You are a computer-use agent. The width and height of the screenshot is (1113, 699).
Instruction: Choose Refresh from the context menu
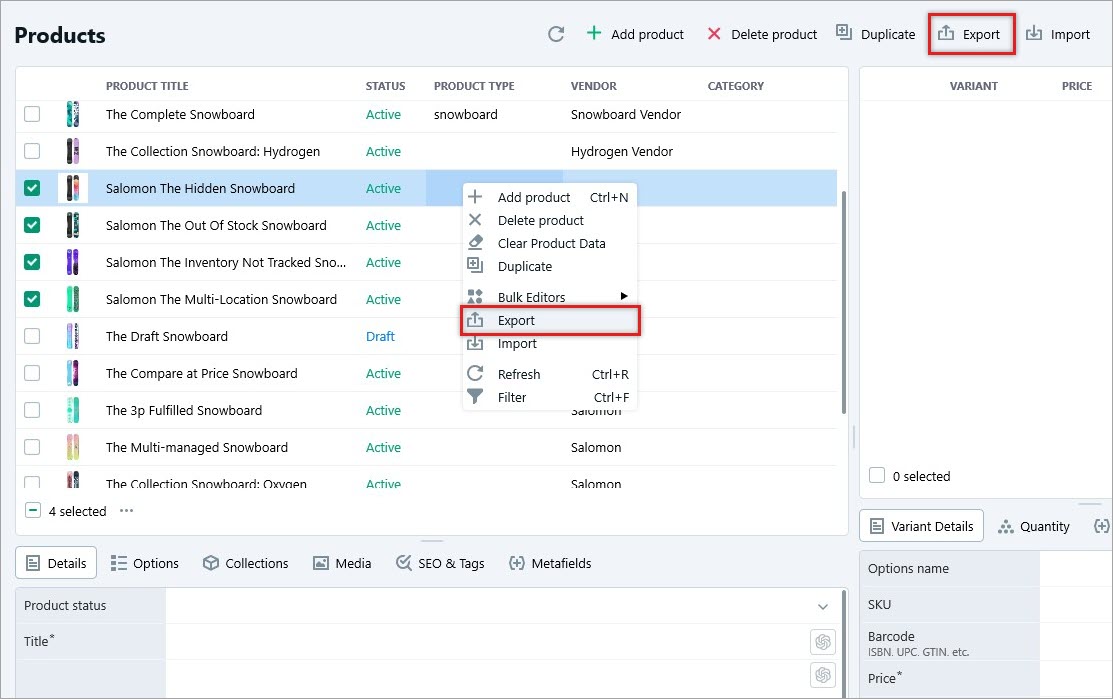[549, 374]
